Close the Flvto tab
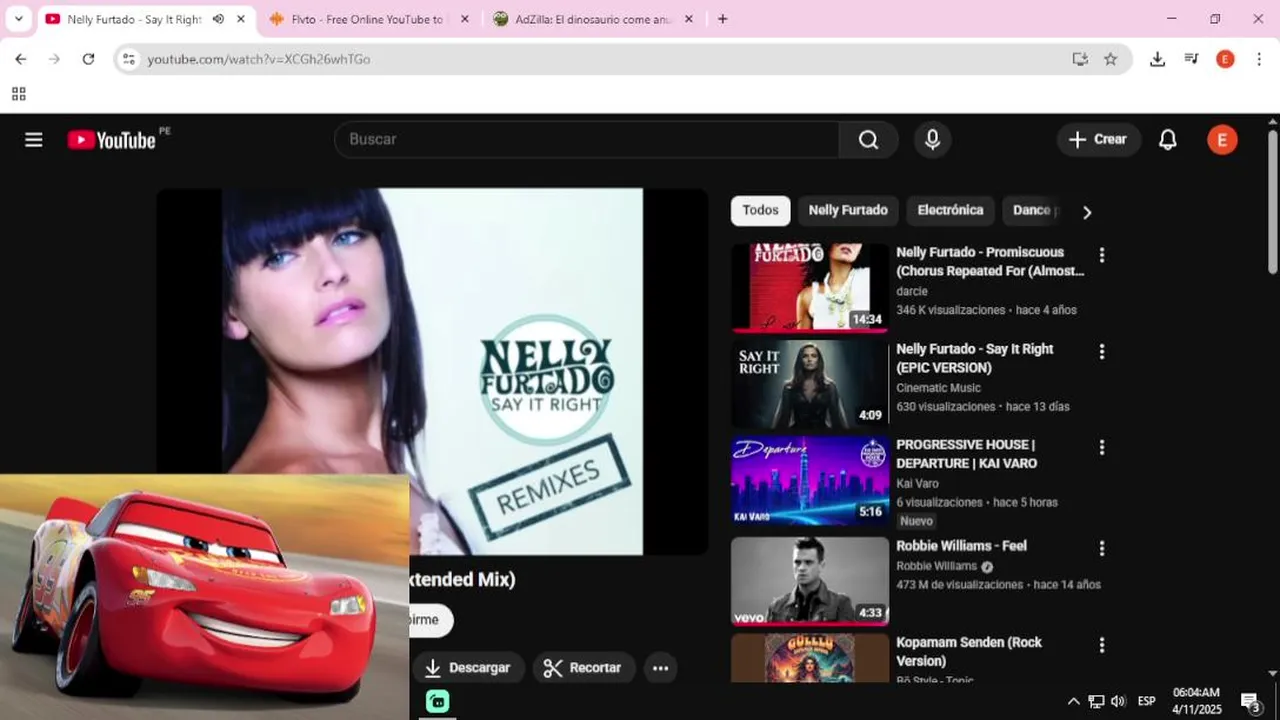1280x720 pixels. (x=464, y=19)
